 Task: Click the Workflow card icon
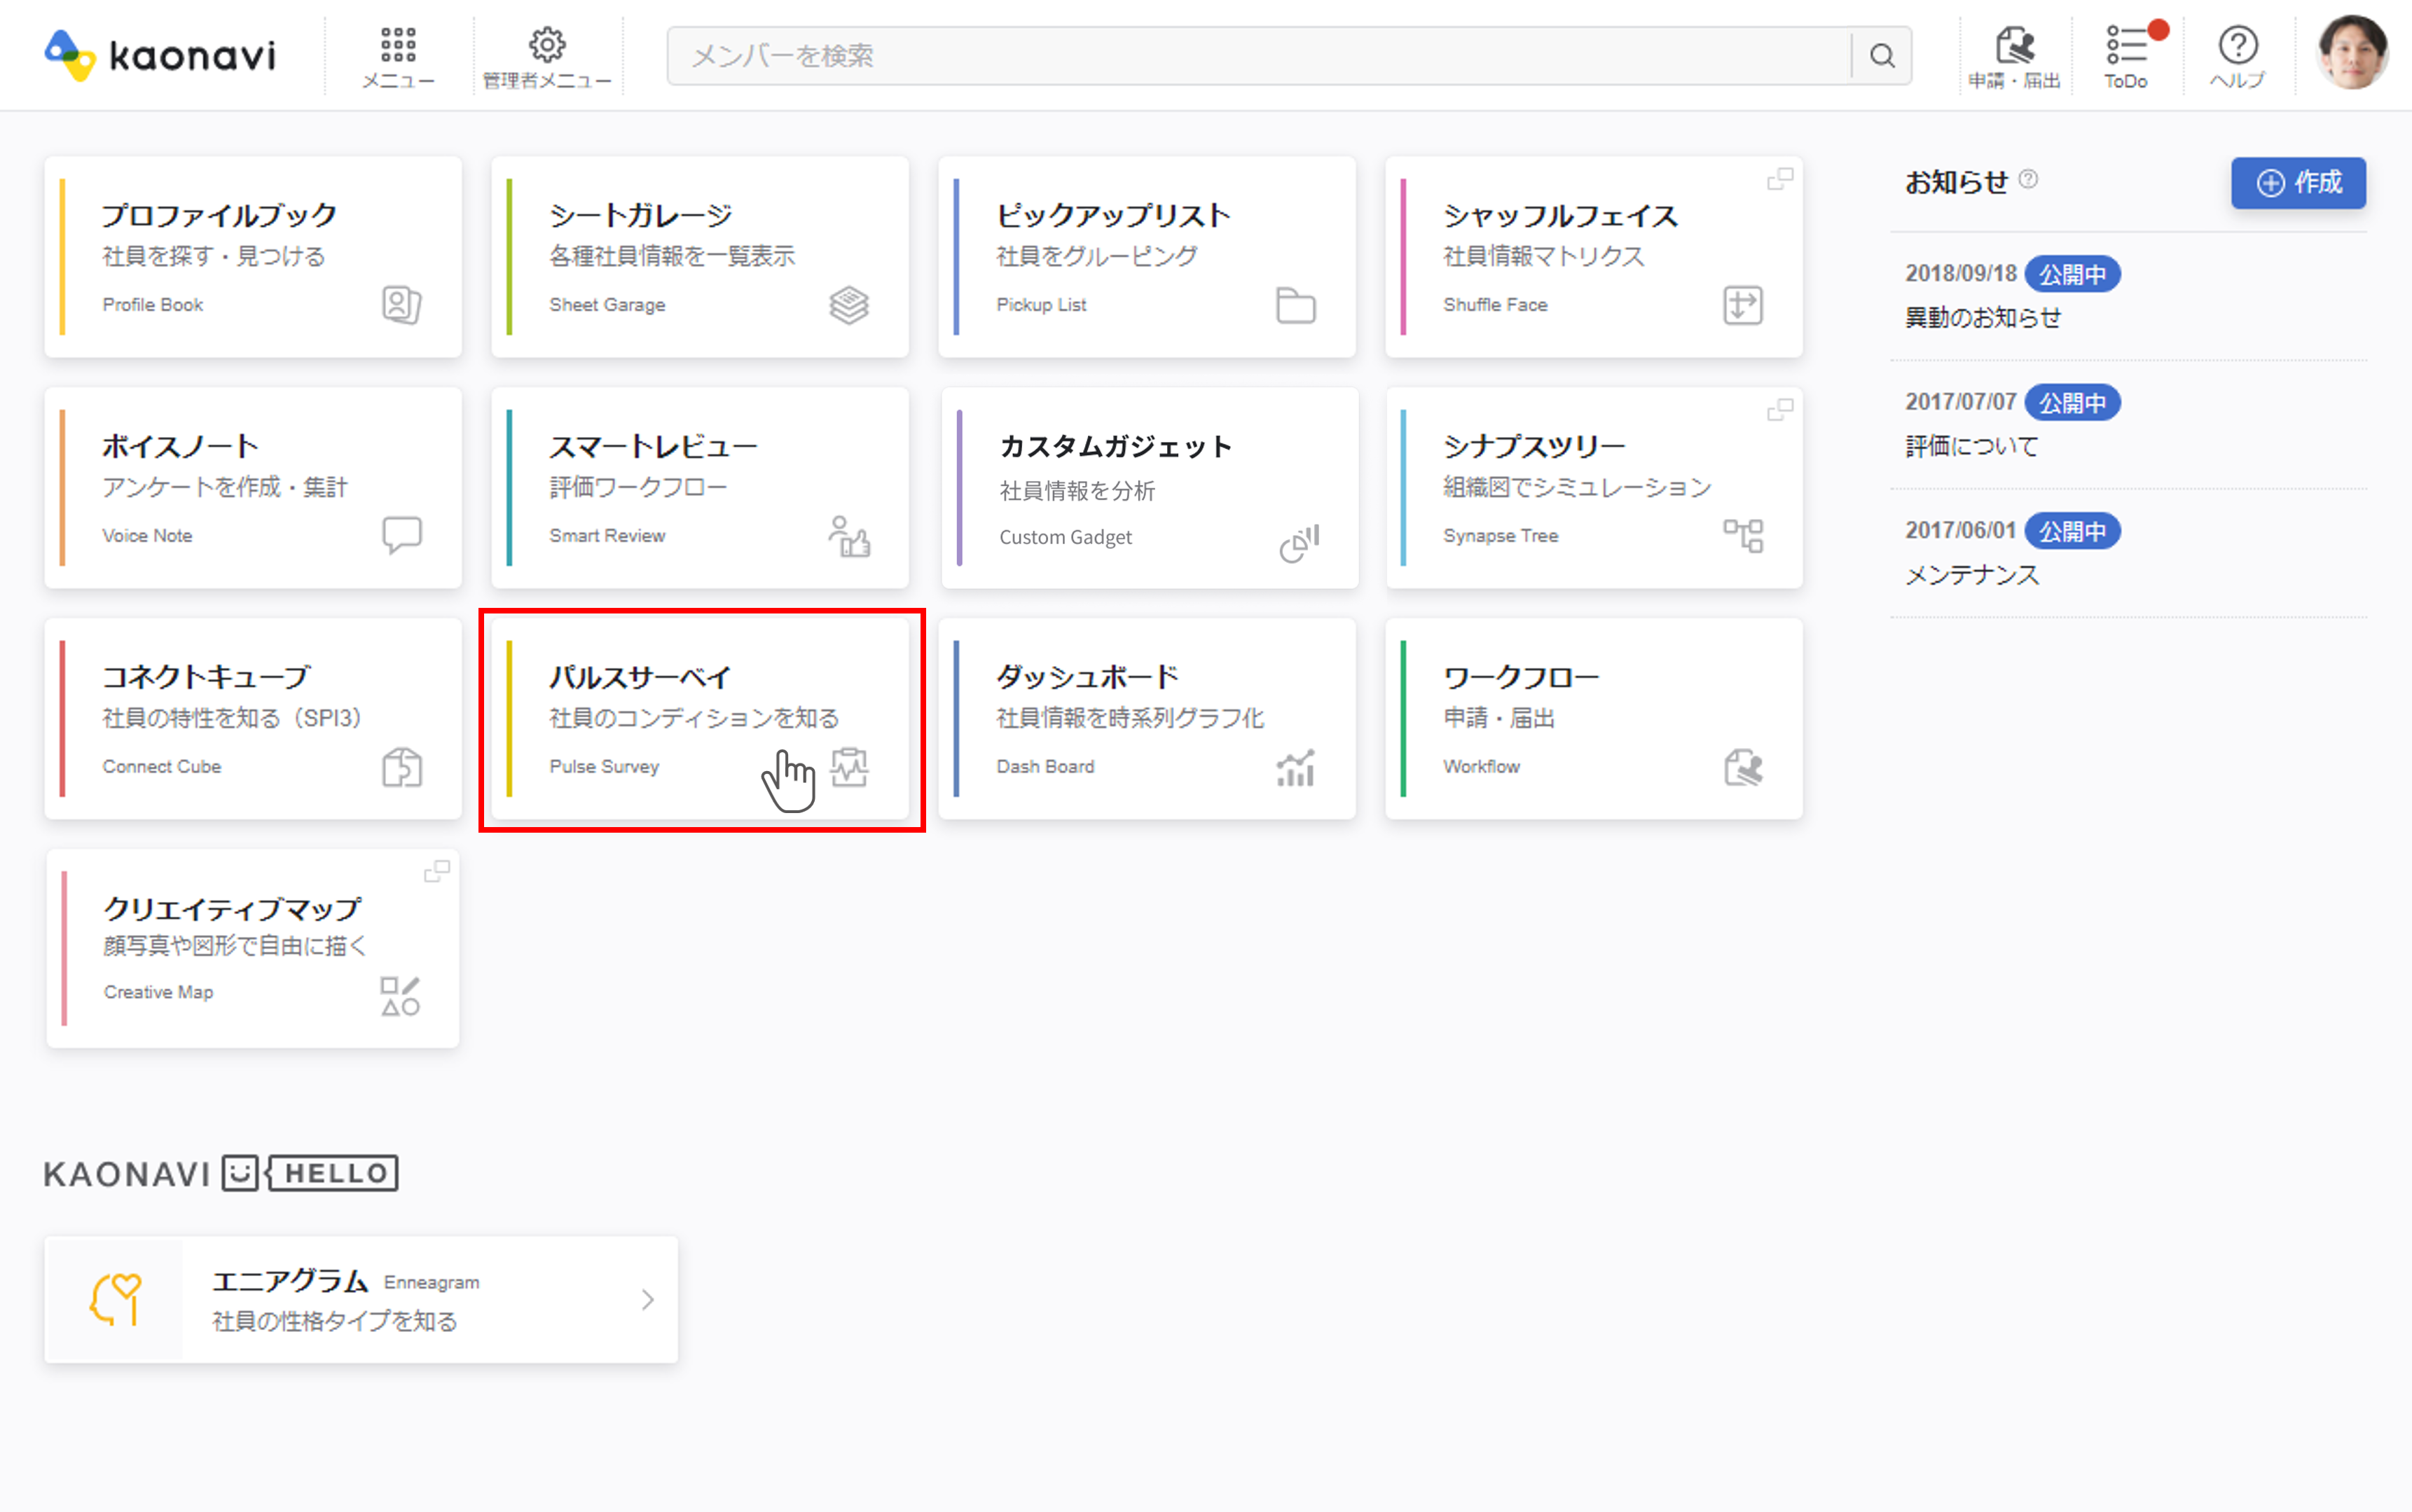pyautogui.click(x=1743, y=767)
